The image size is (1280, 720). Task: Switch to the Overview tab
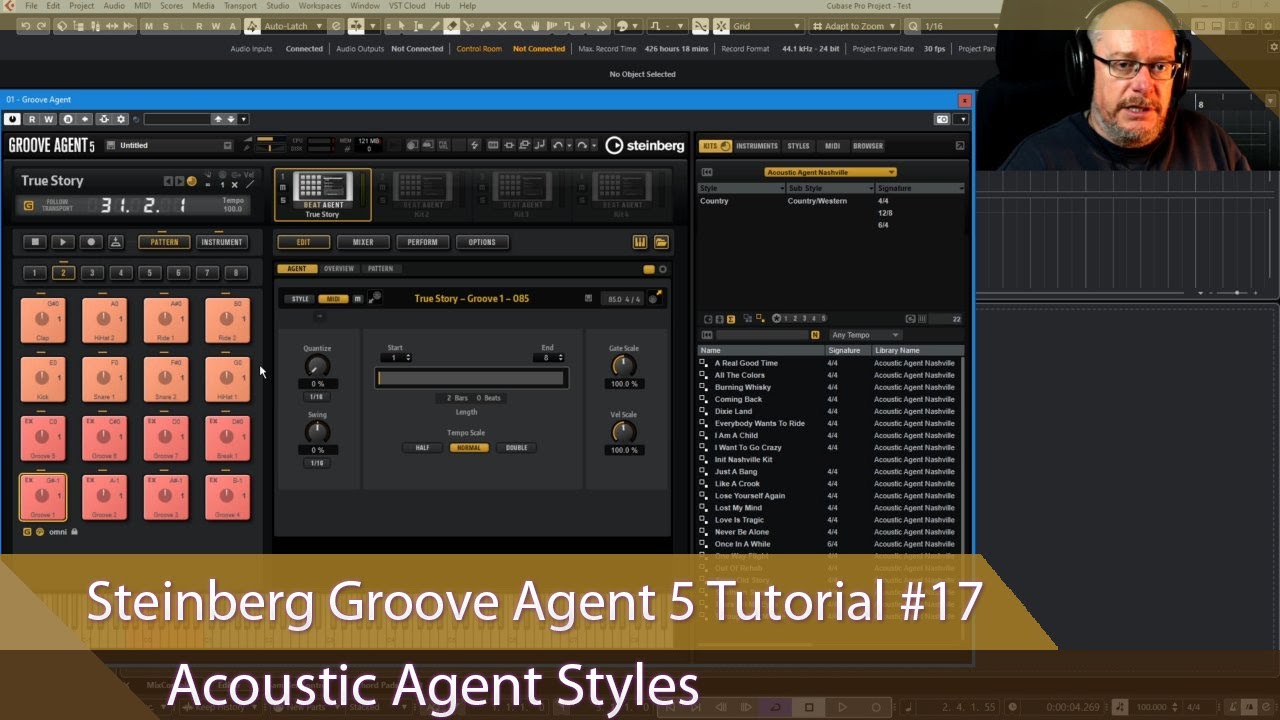[x=339, y=269]
